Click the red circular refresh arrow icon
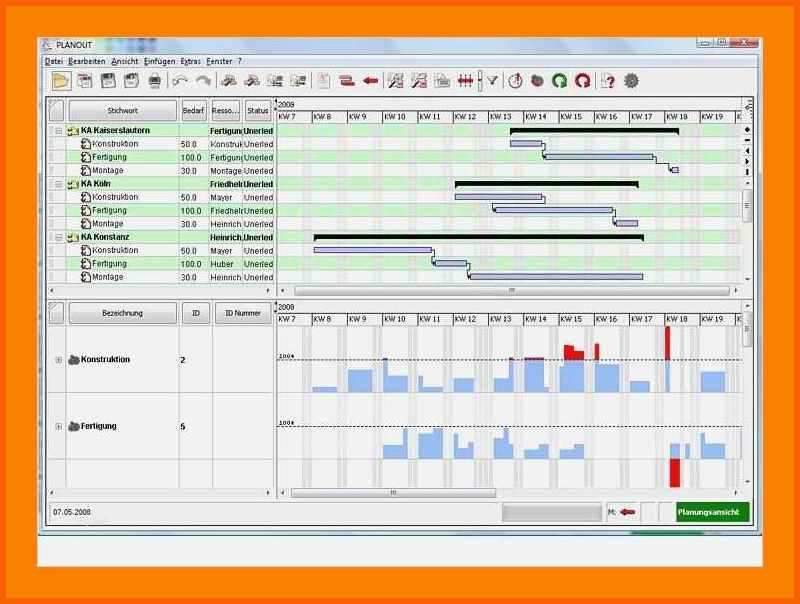 coord(583,81)
